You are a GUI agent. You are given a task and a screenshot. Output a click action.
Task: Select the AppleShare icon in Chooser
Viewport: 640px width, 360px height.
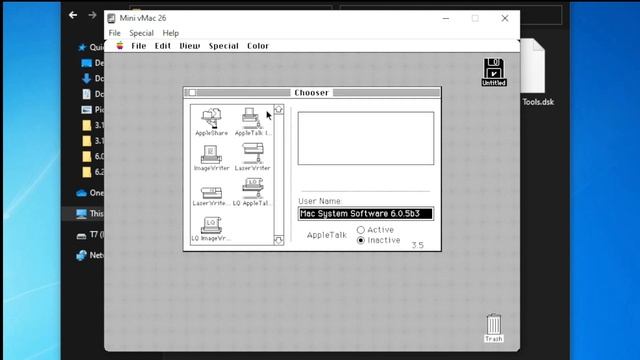211,122
